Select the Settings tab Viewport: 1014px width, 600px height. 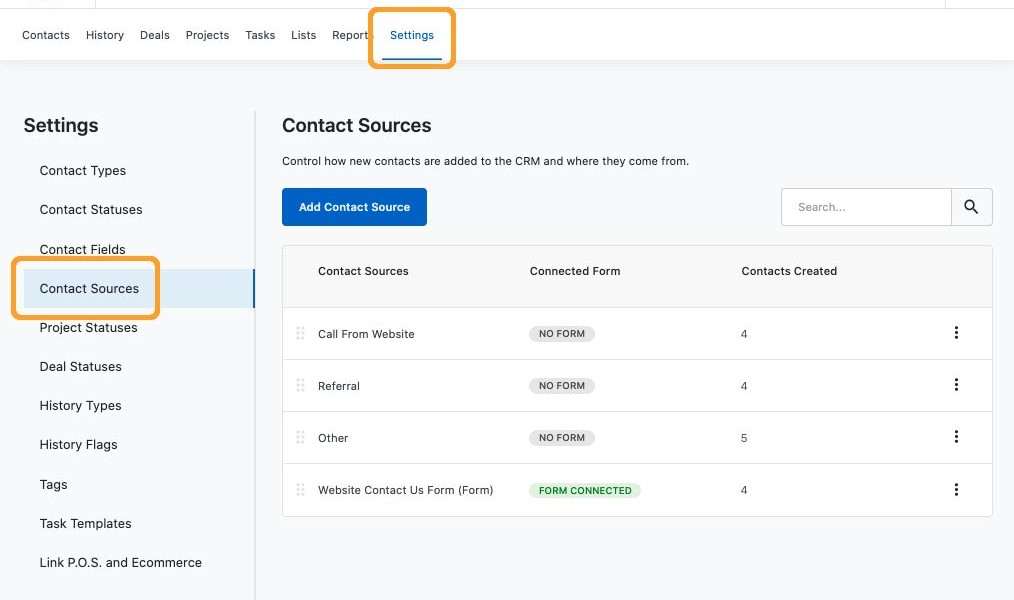(x=412, y=35)
